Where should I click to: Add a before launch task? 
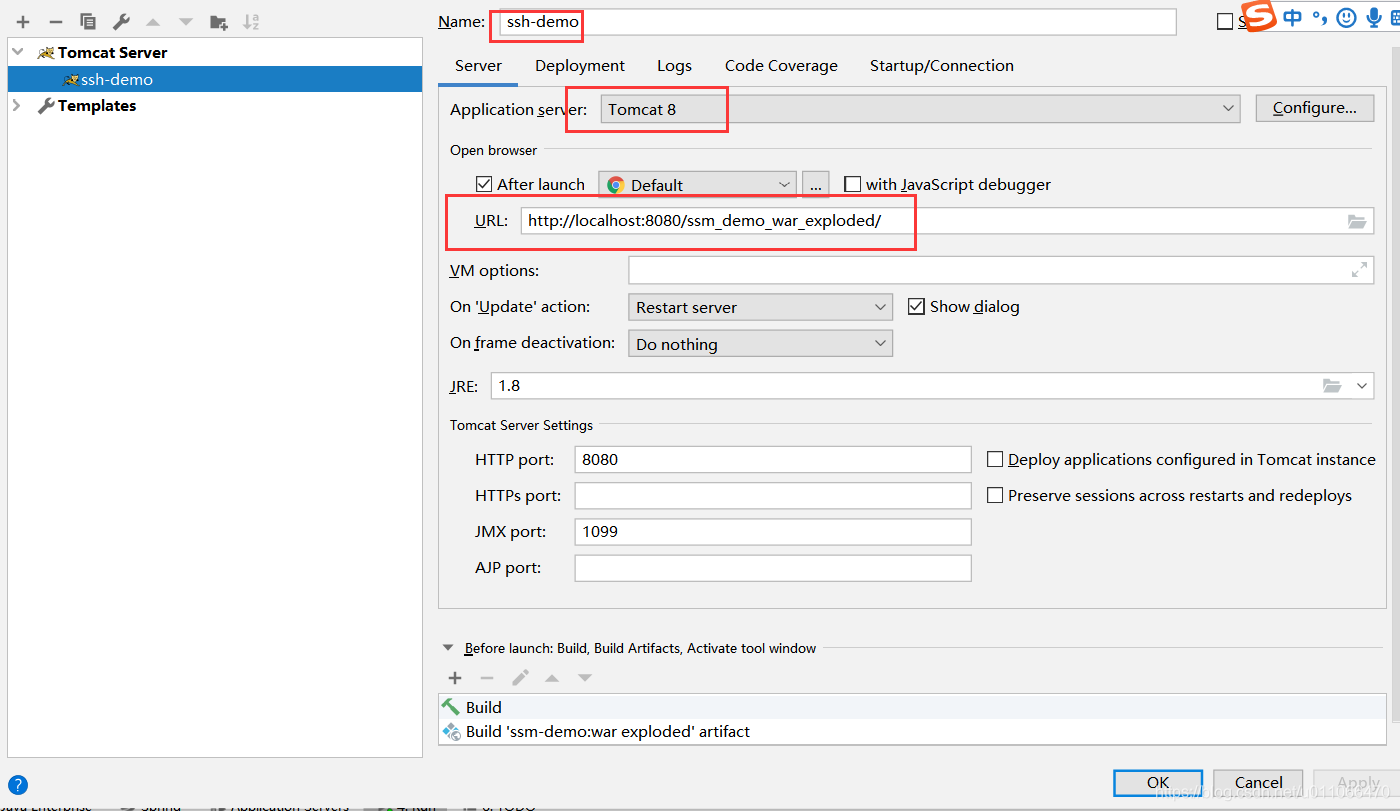tap(455, 678)
